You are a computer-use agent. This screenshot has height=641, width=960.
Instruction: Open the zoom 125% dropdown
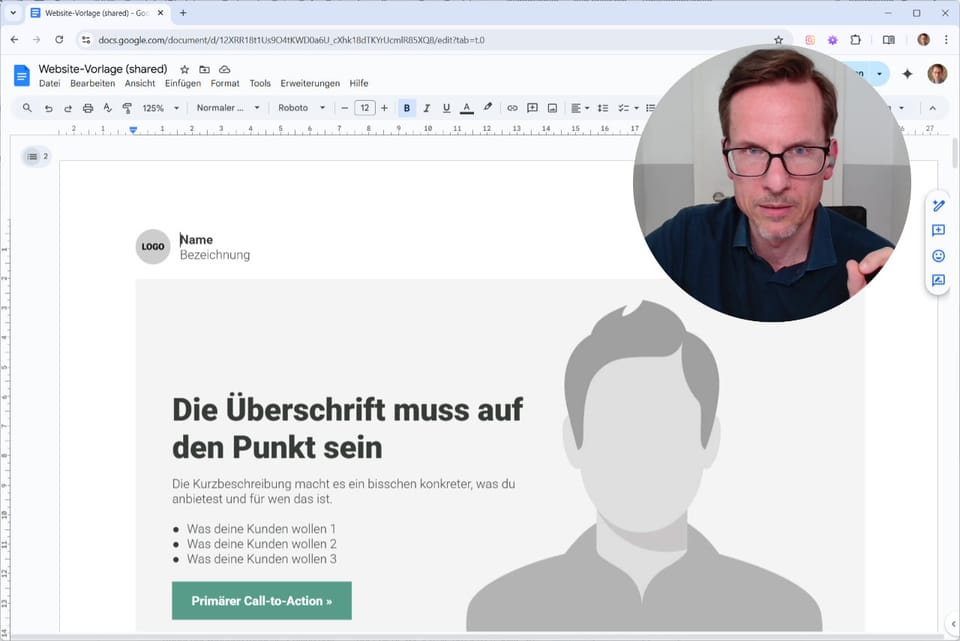point(161,108)
